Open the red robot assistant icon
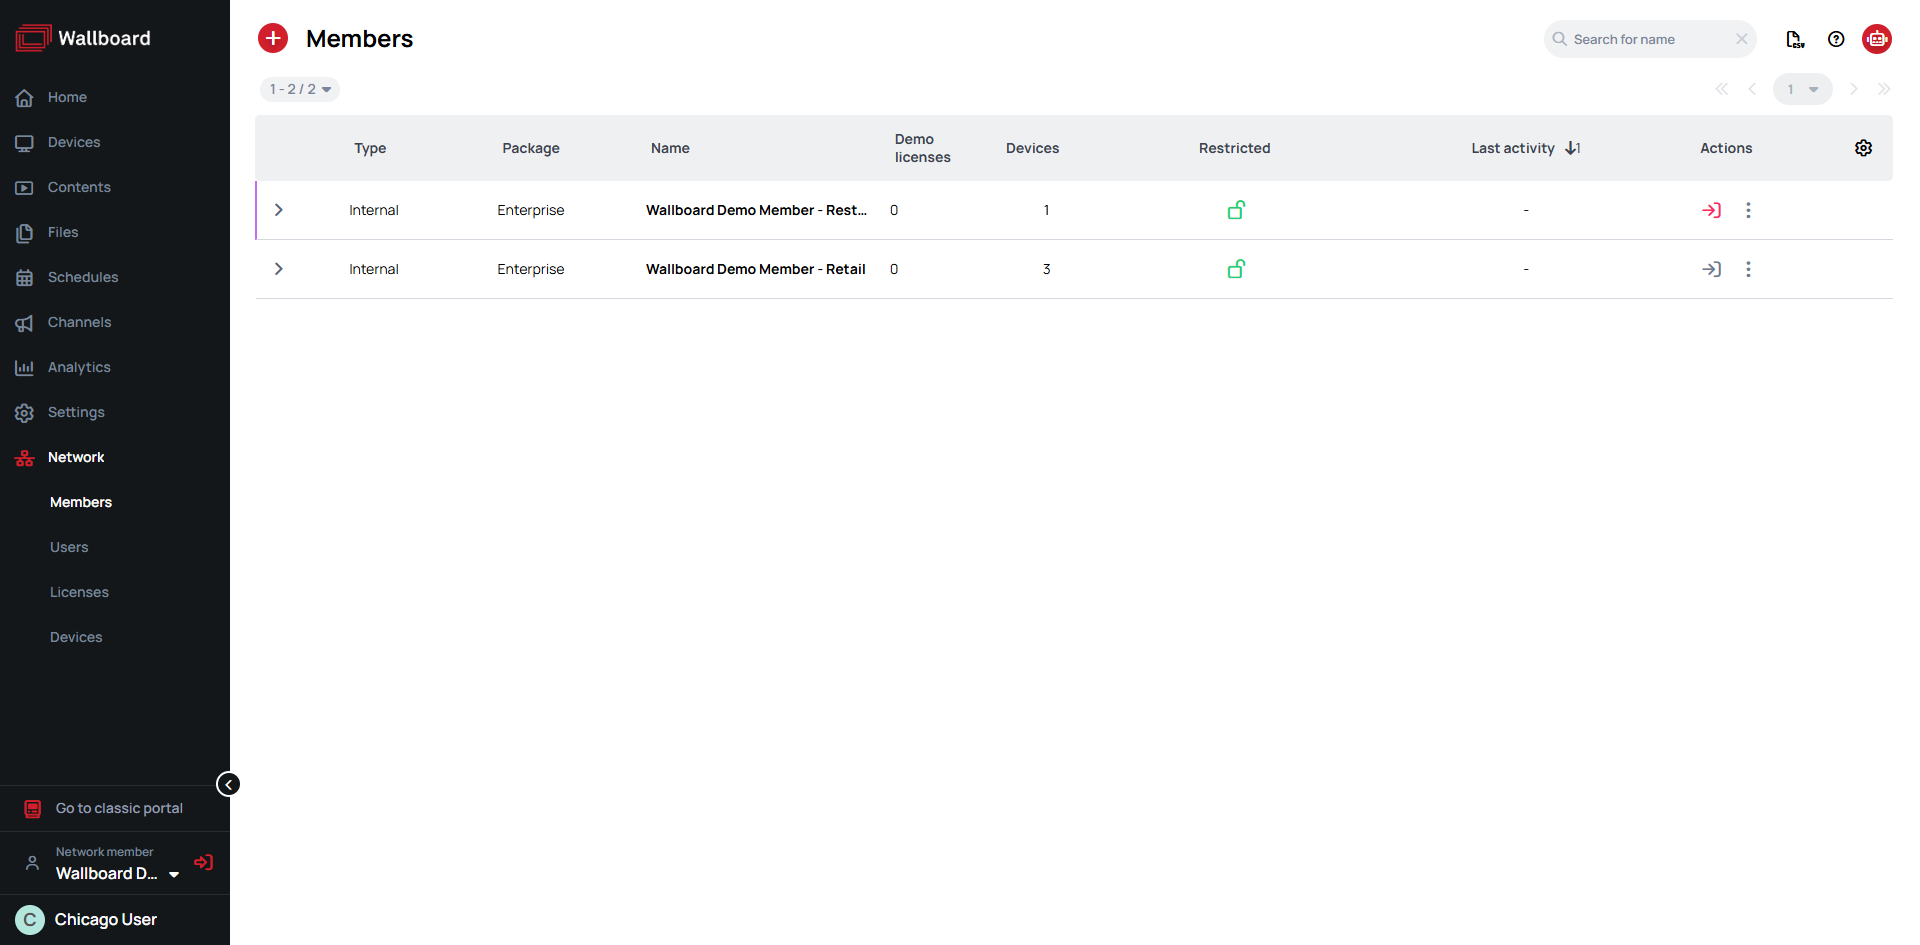 pyautogui.click(x=1877, y=39)
